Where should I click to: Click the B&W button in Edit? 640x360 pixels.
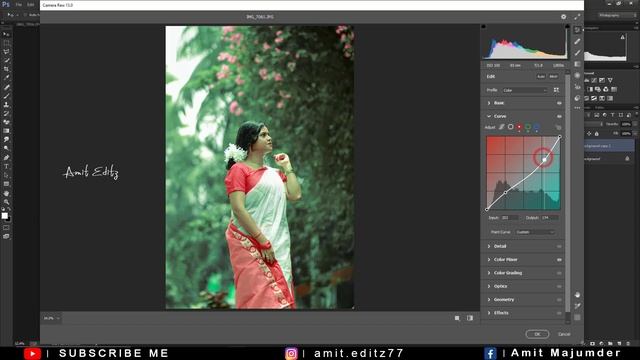tap(553, 76)
